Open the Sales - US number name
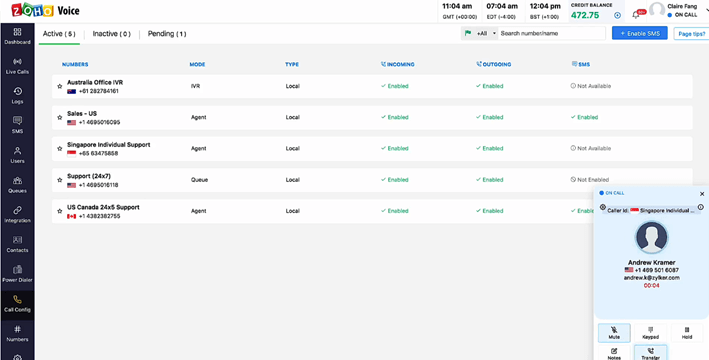Viewport: 709px width, 360px height. (82, 114)
